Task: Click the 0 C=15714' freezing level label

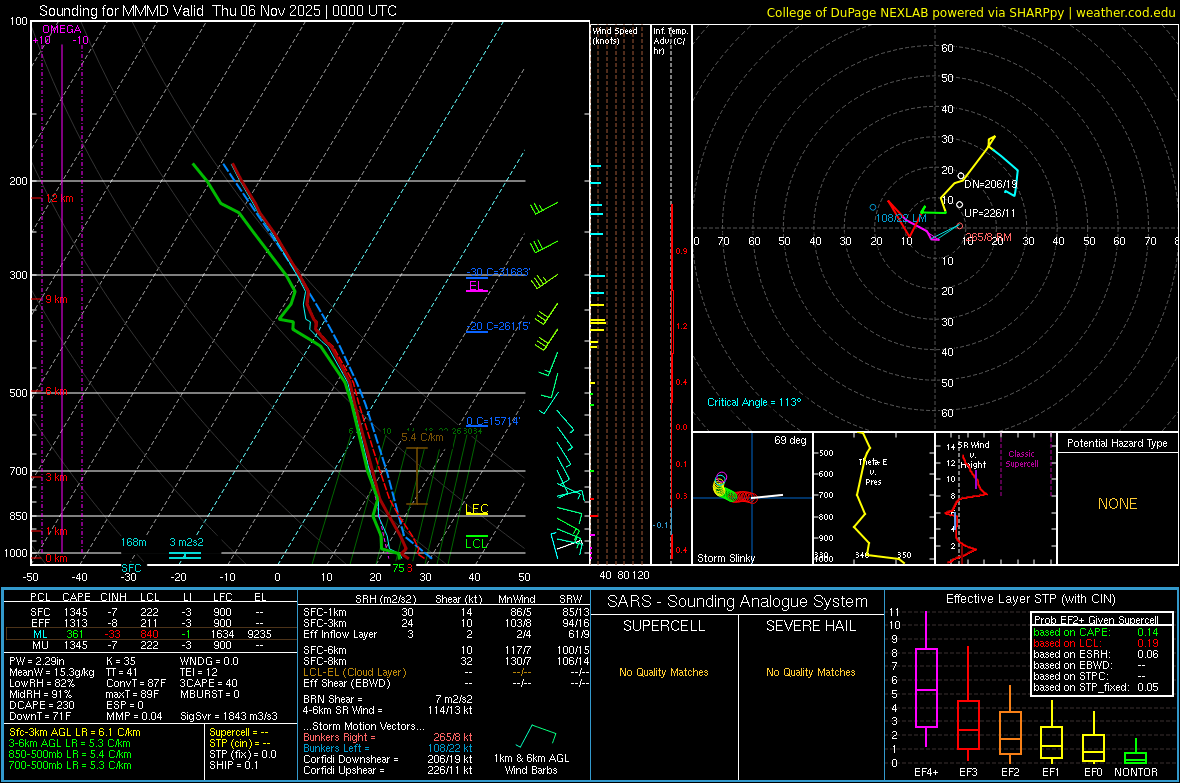Action: 493,421
